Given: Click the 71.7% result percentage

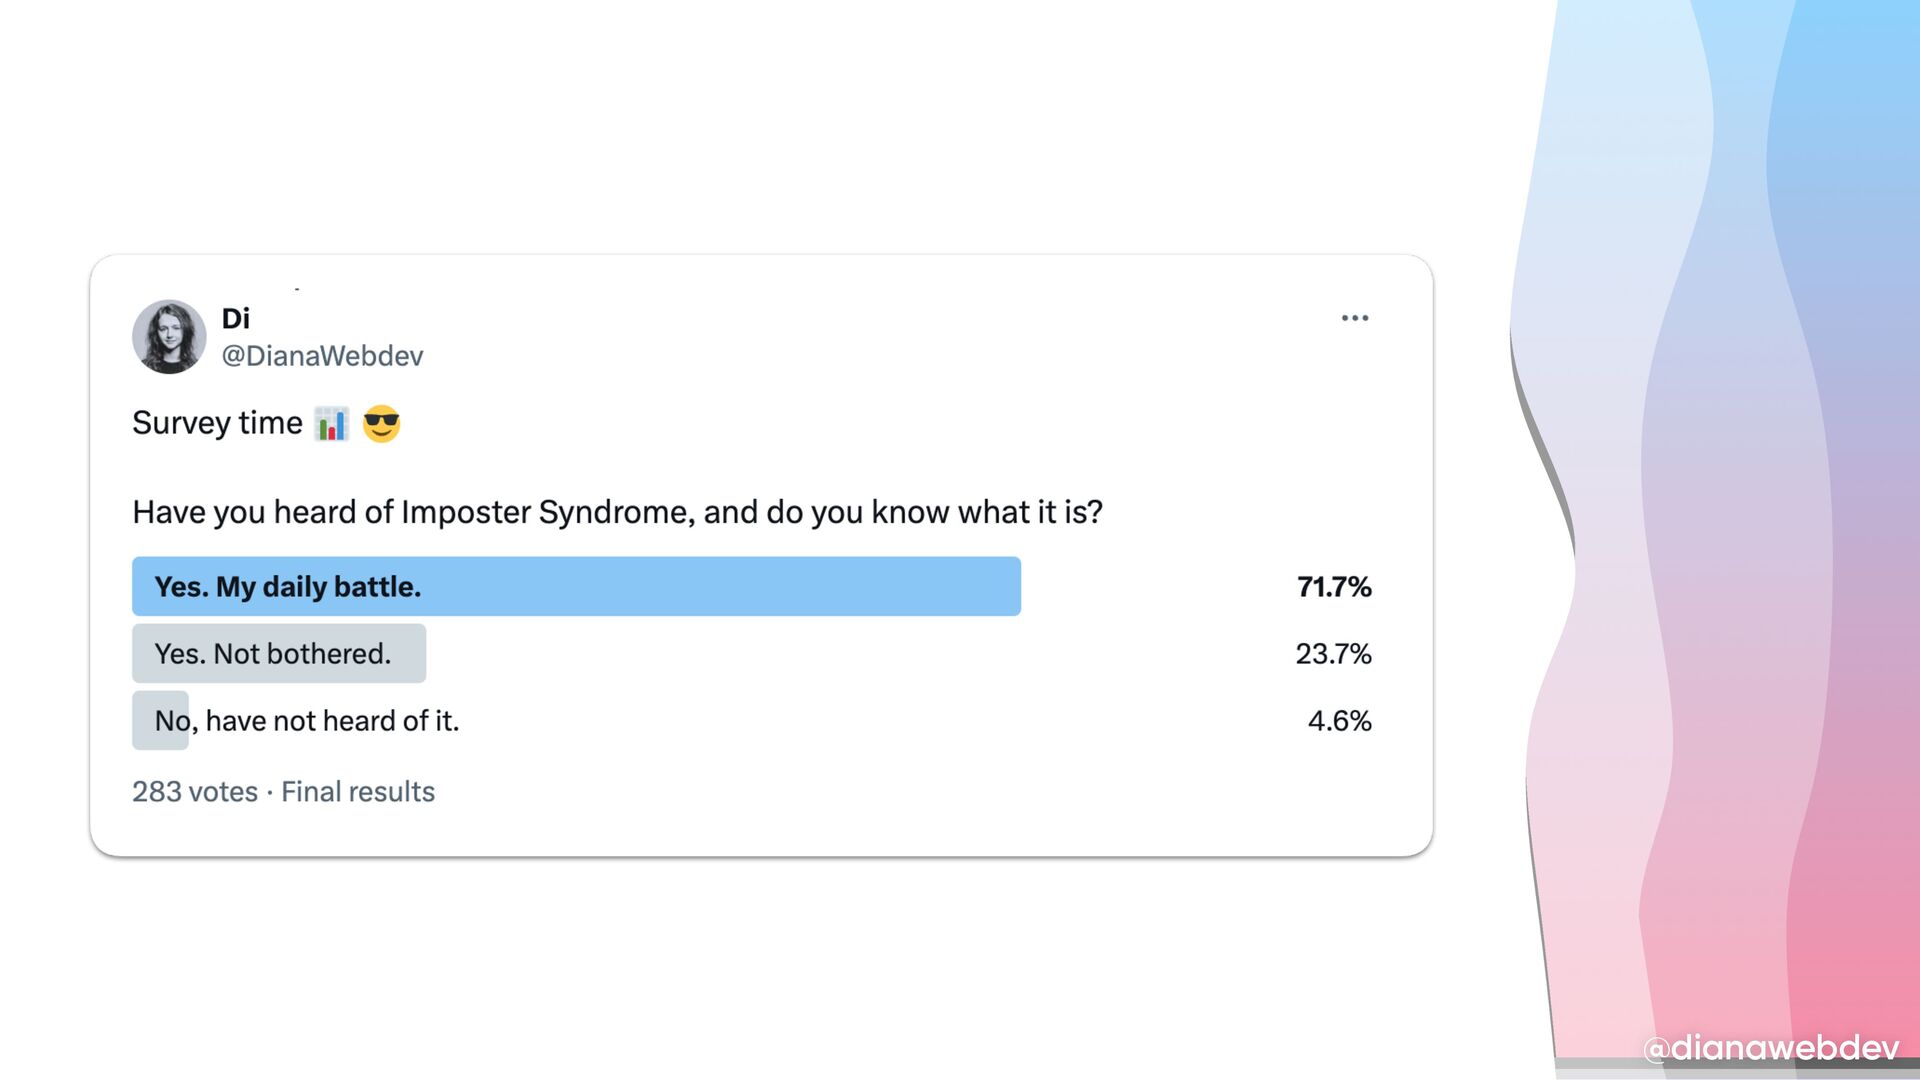Looking at the screenshot, I should [1333, 586].
